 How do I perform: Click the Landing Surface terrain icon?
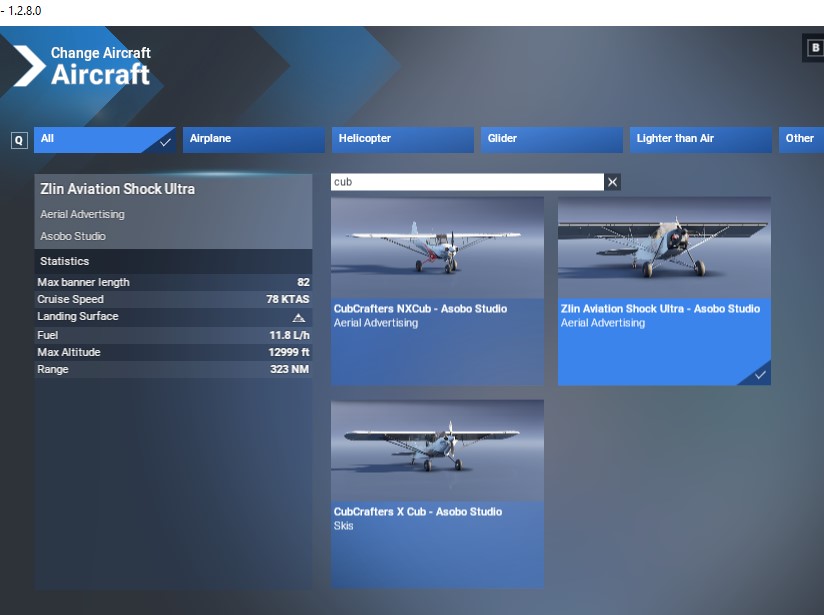tap(298, 317)
